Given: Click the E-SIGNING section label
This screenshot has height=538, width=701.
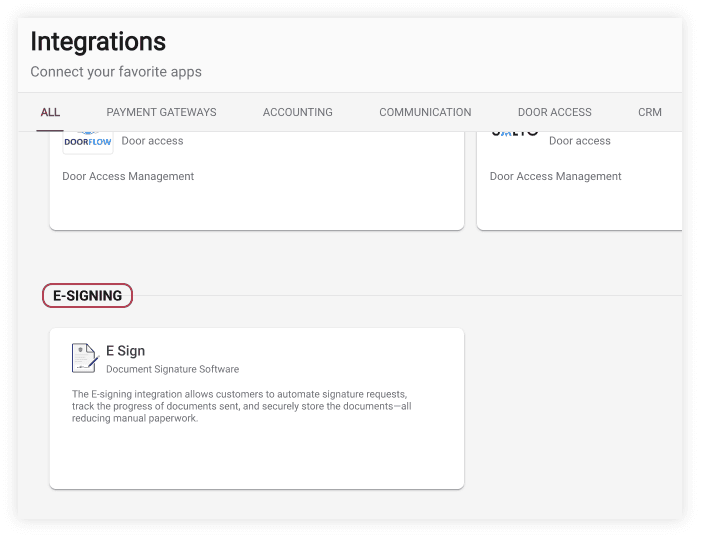Looking at the screenshot, I should tap(87, 296).
